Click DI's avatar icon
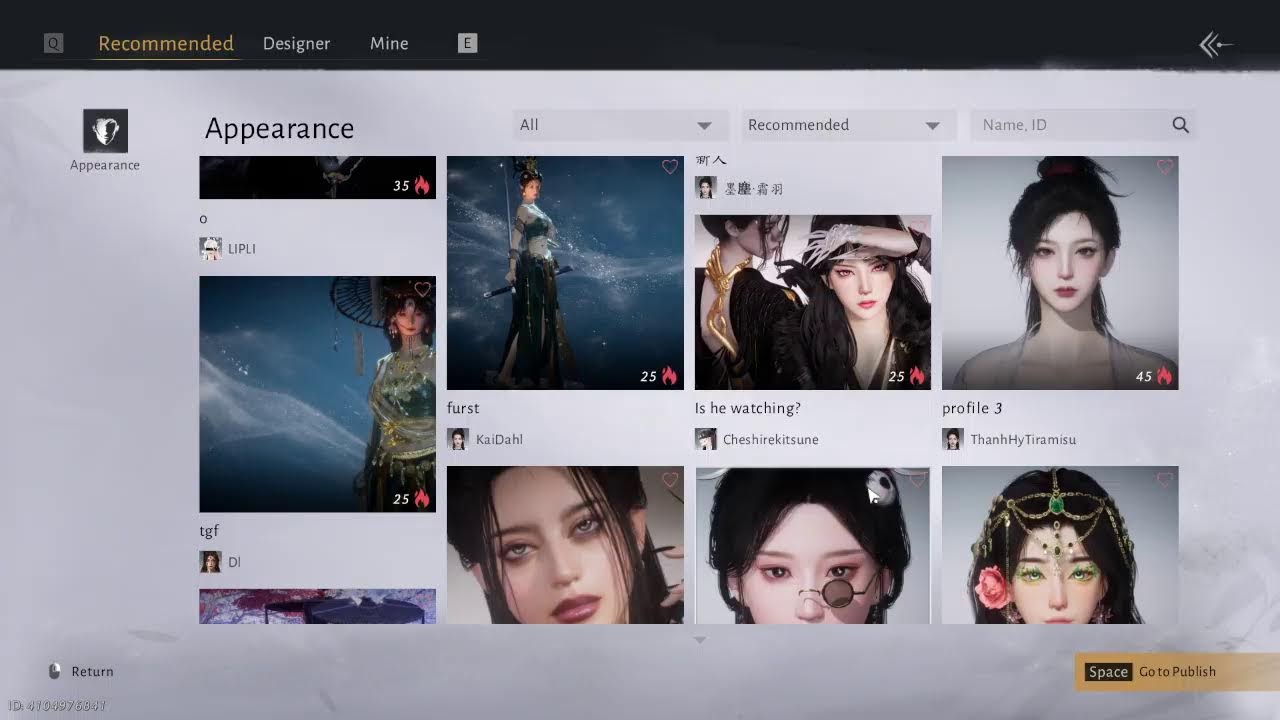The image size is (1280, 720). click(x=210, y=562)
